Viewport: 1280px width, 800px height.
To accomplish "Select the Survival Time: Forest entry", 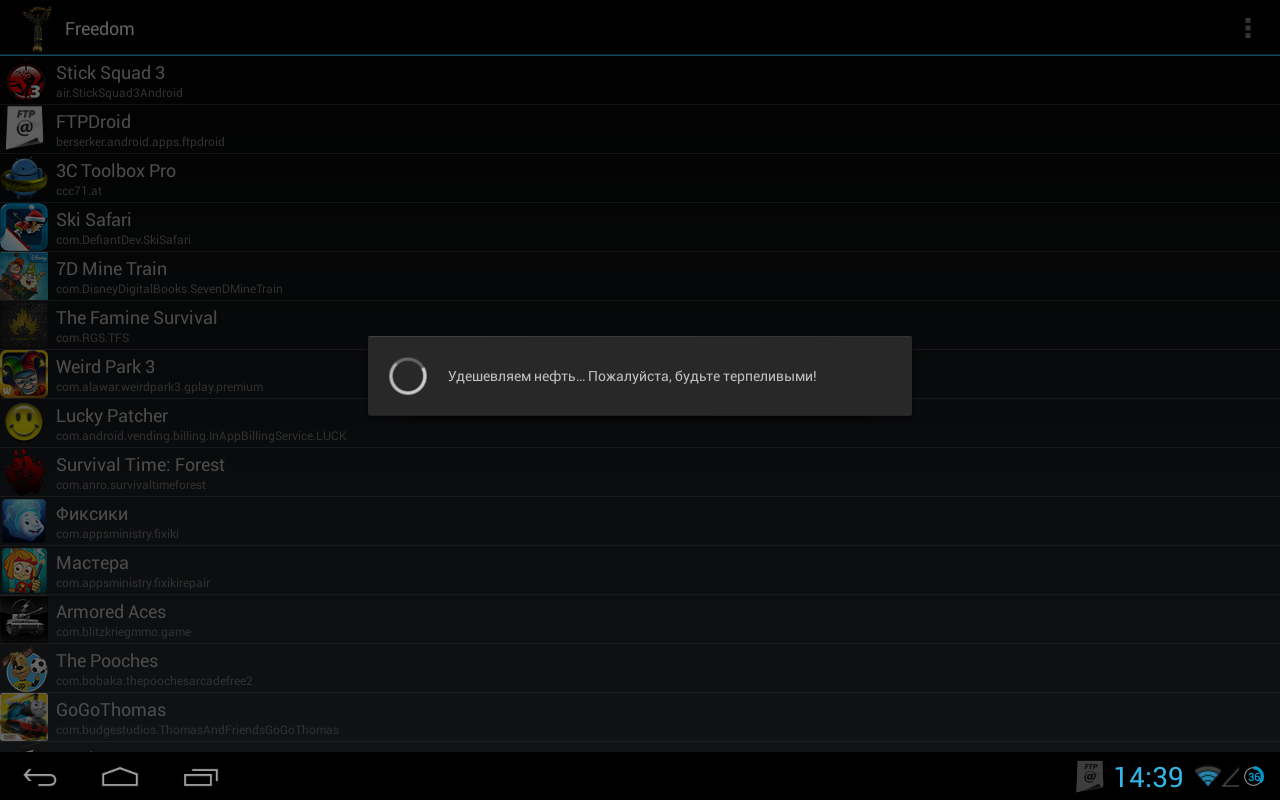I will pos(640,473).
